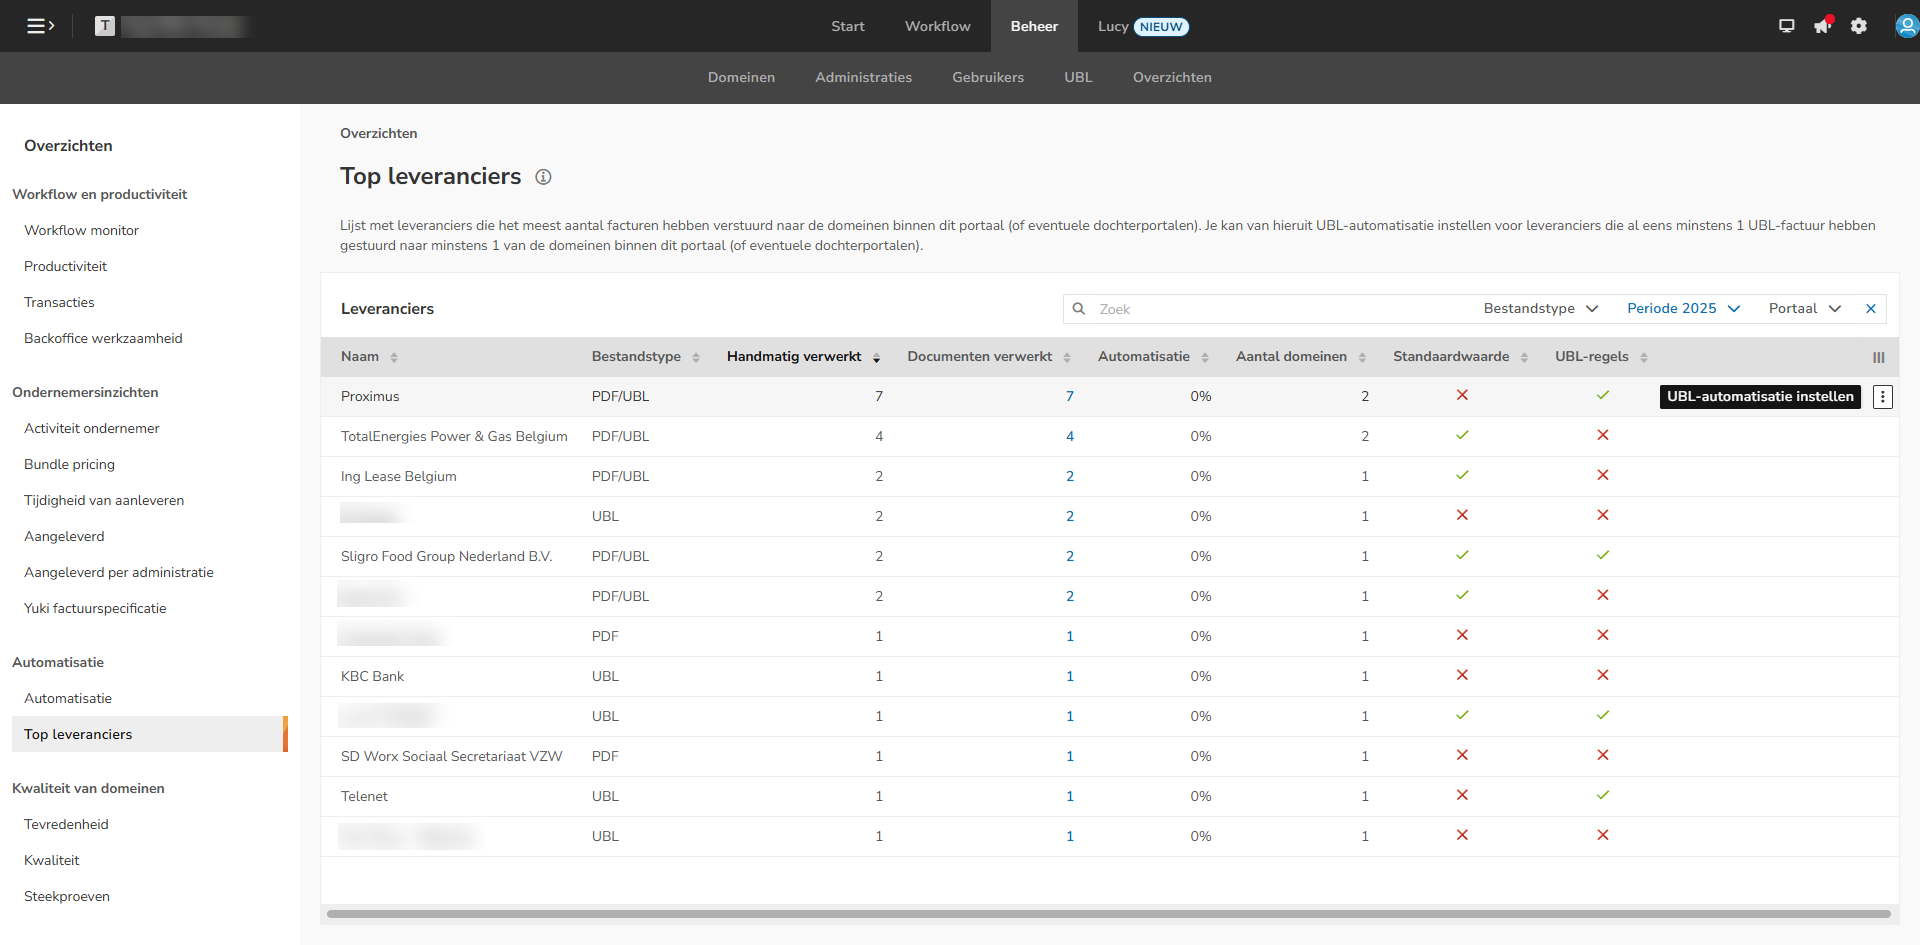1920x945 pixels.
Task: Open the Bestandstype filter dropdown
Action: 1540,309
